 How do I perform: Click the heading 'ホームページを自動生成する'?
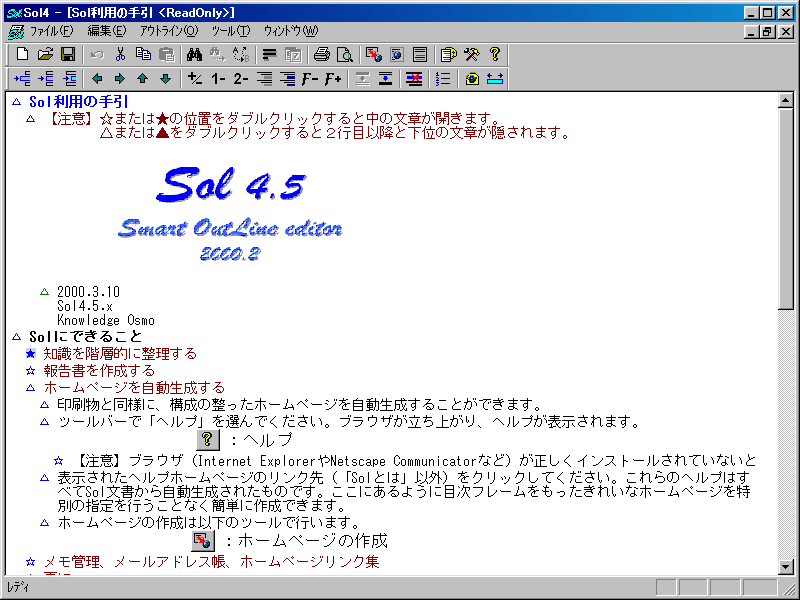134,388
